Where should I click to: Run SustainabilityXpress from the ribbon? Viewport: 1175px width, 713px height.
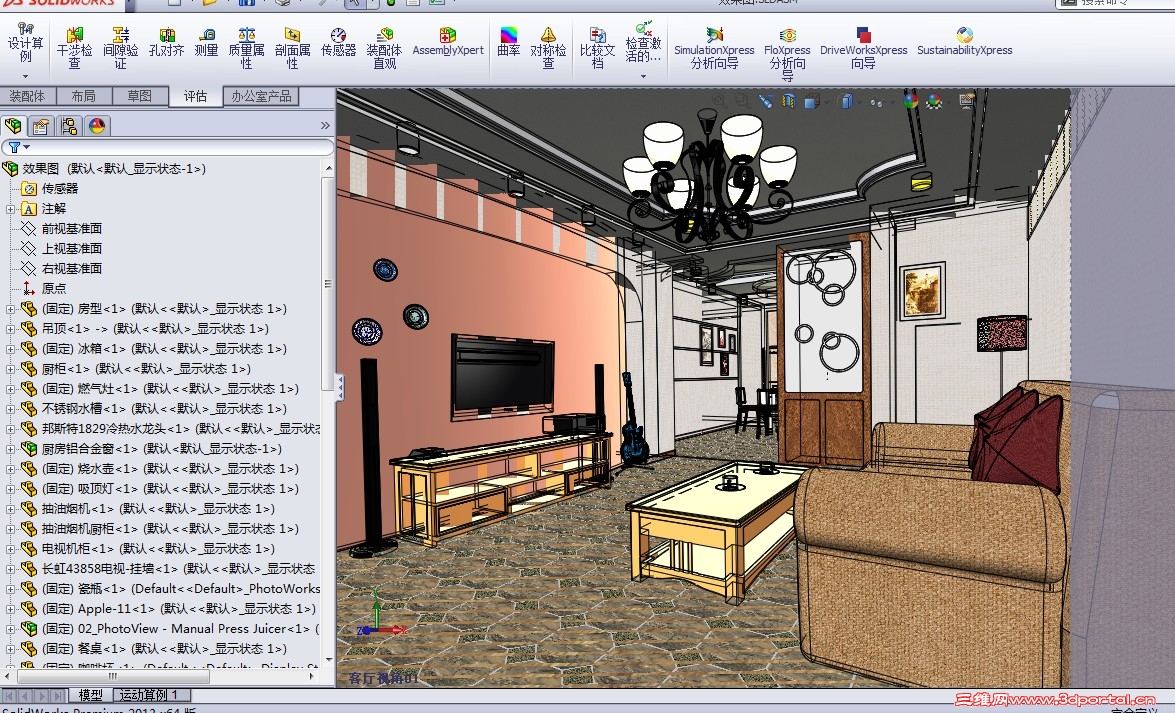point(963,40)
